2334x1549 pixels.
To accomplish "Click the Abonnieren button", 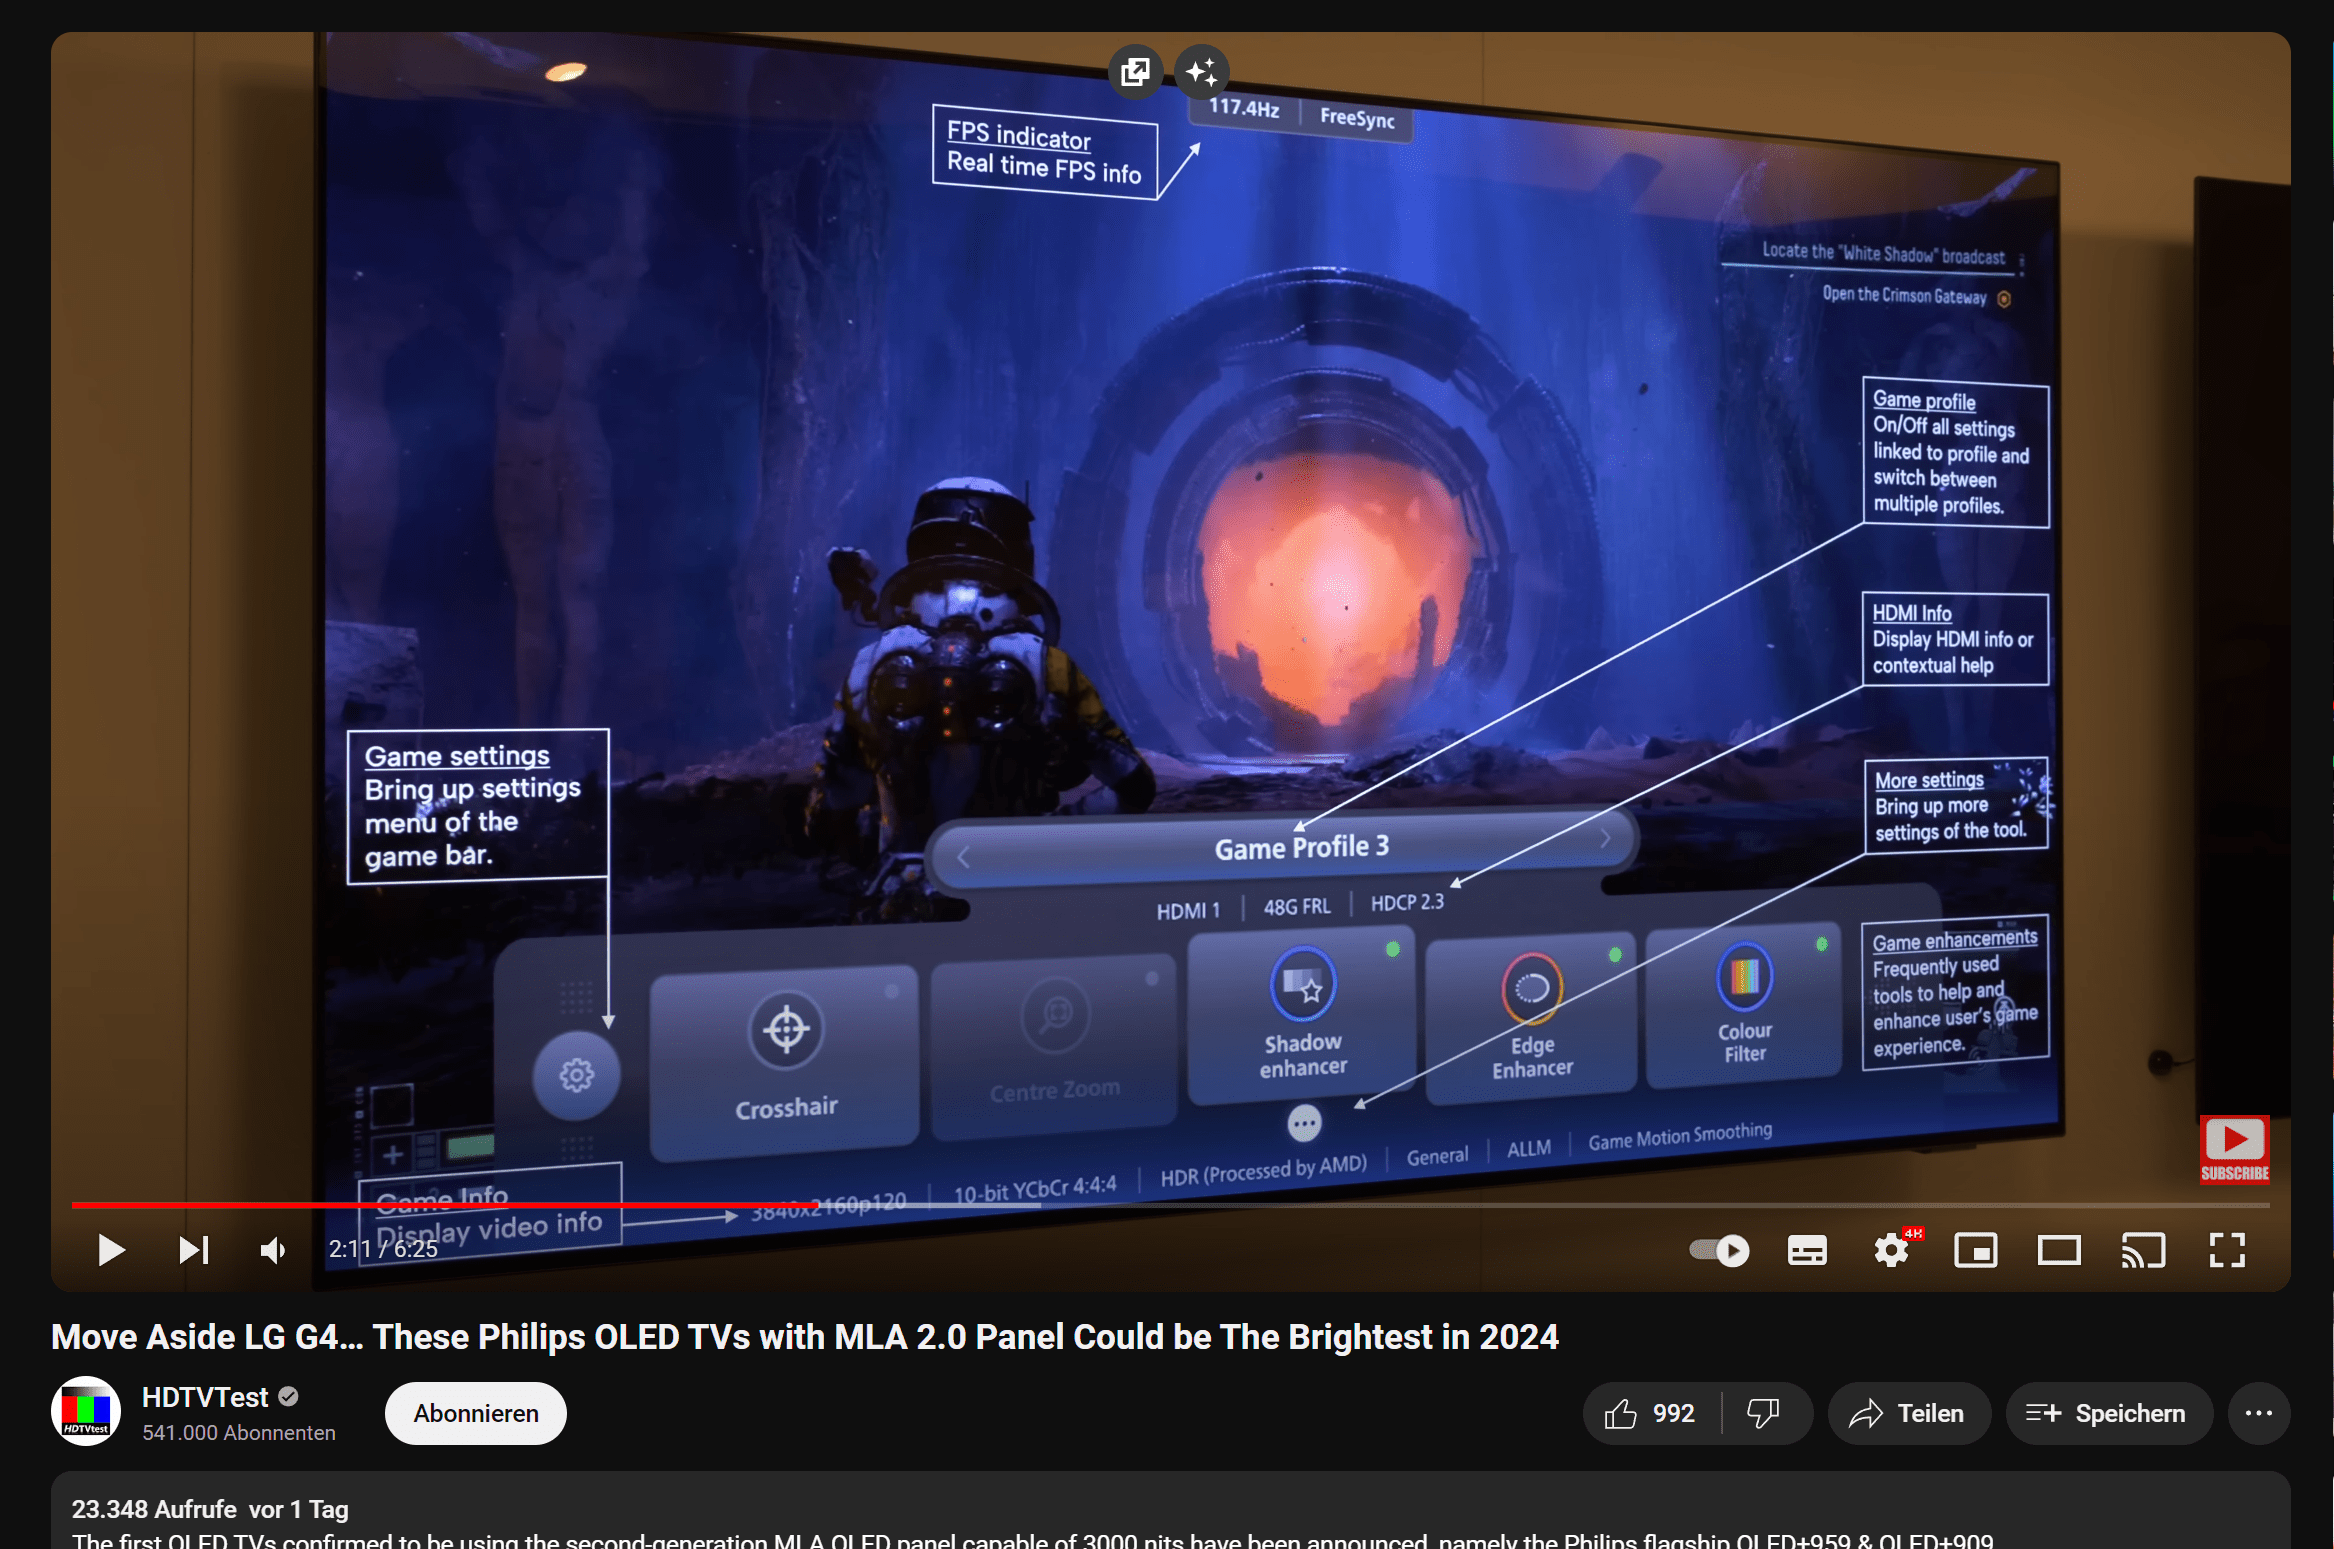I will pyautogui.click(x=476, y=1413).
